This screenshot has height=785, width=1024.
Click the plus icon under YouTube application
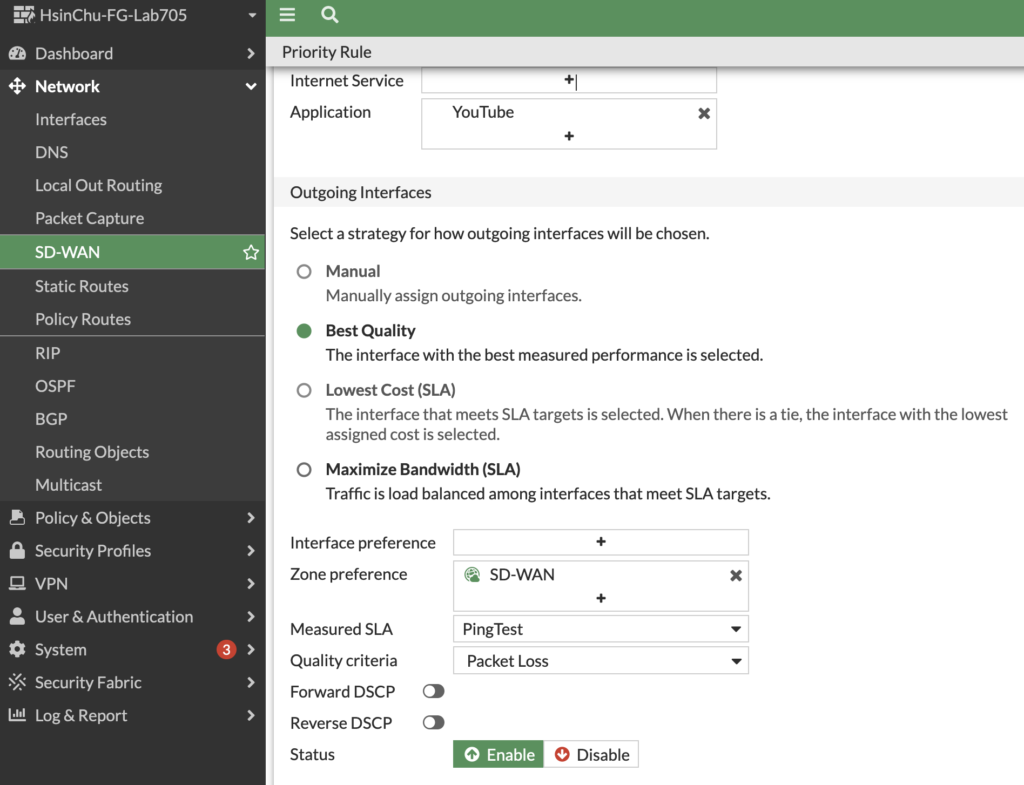tap(569, 136)
